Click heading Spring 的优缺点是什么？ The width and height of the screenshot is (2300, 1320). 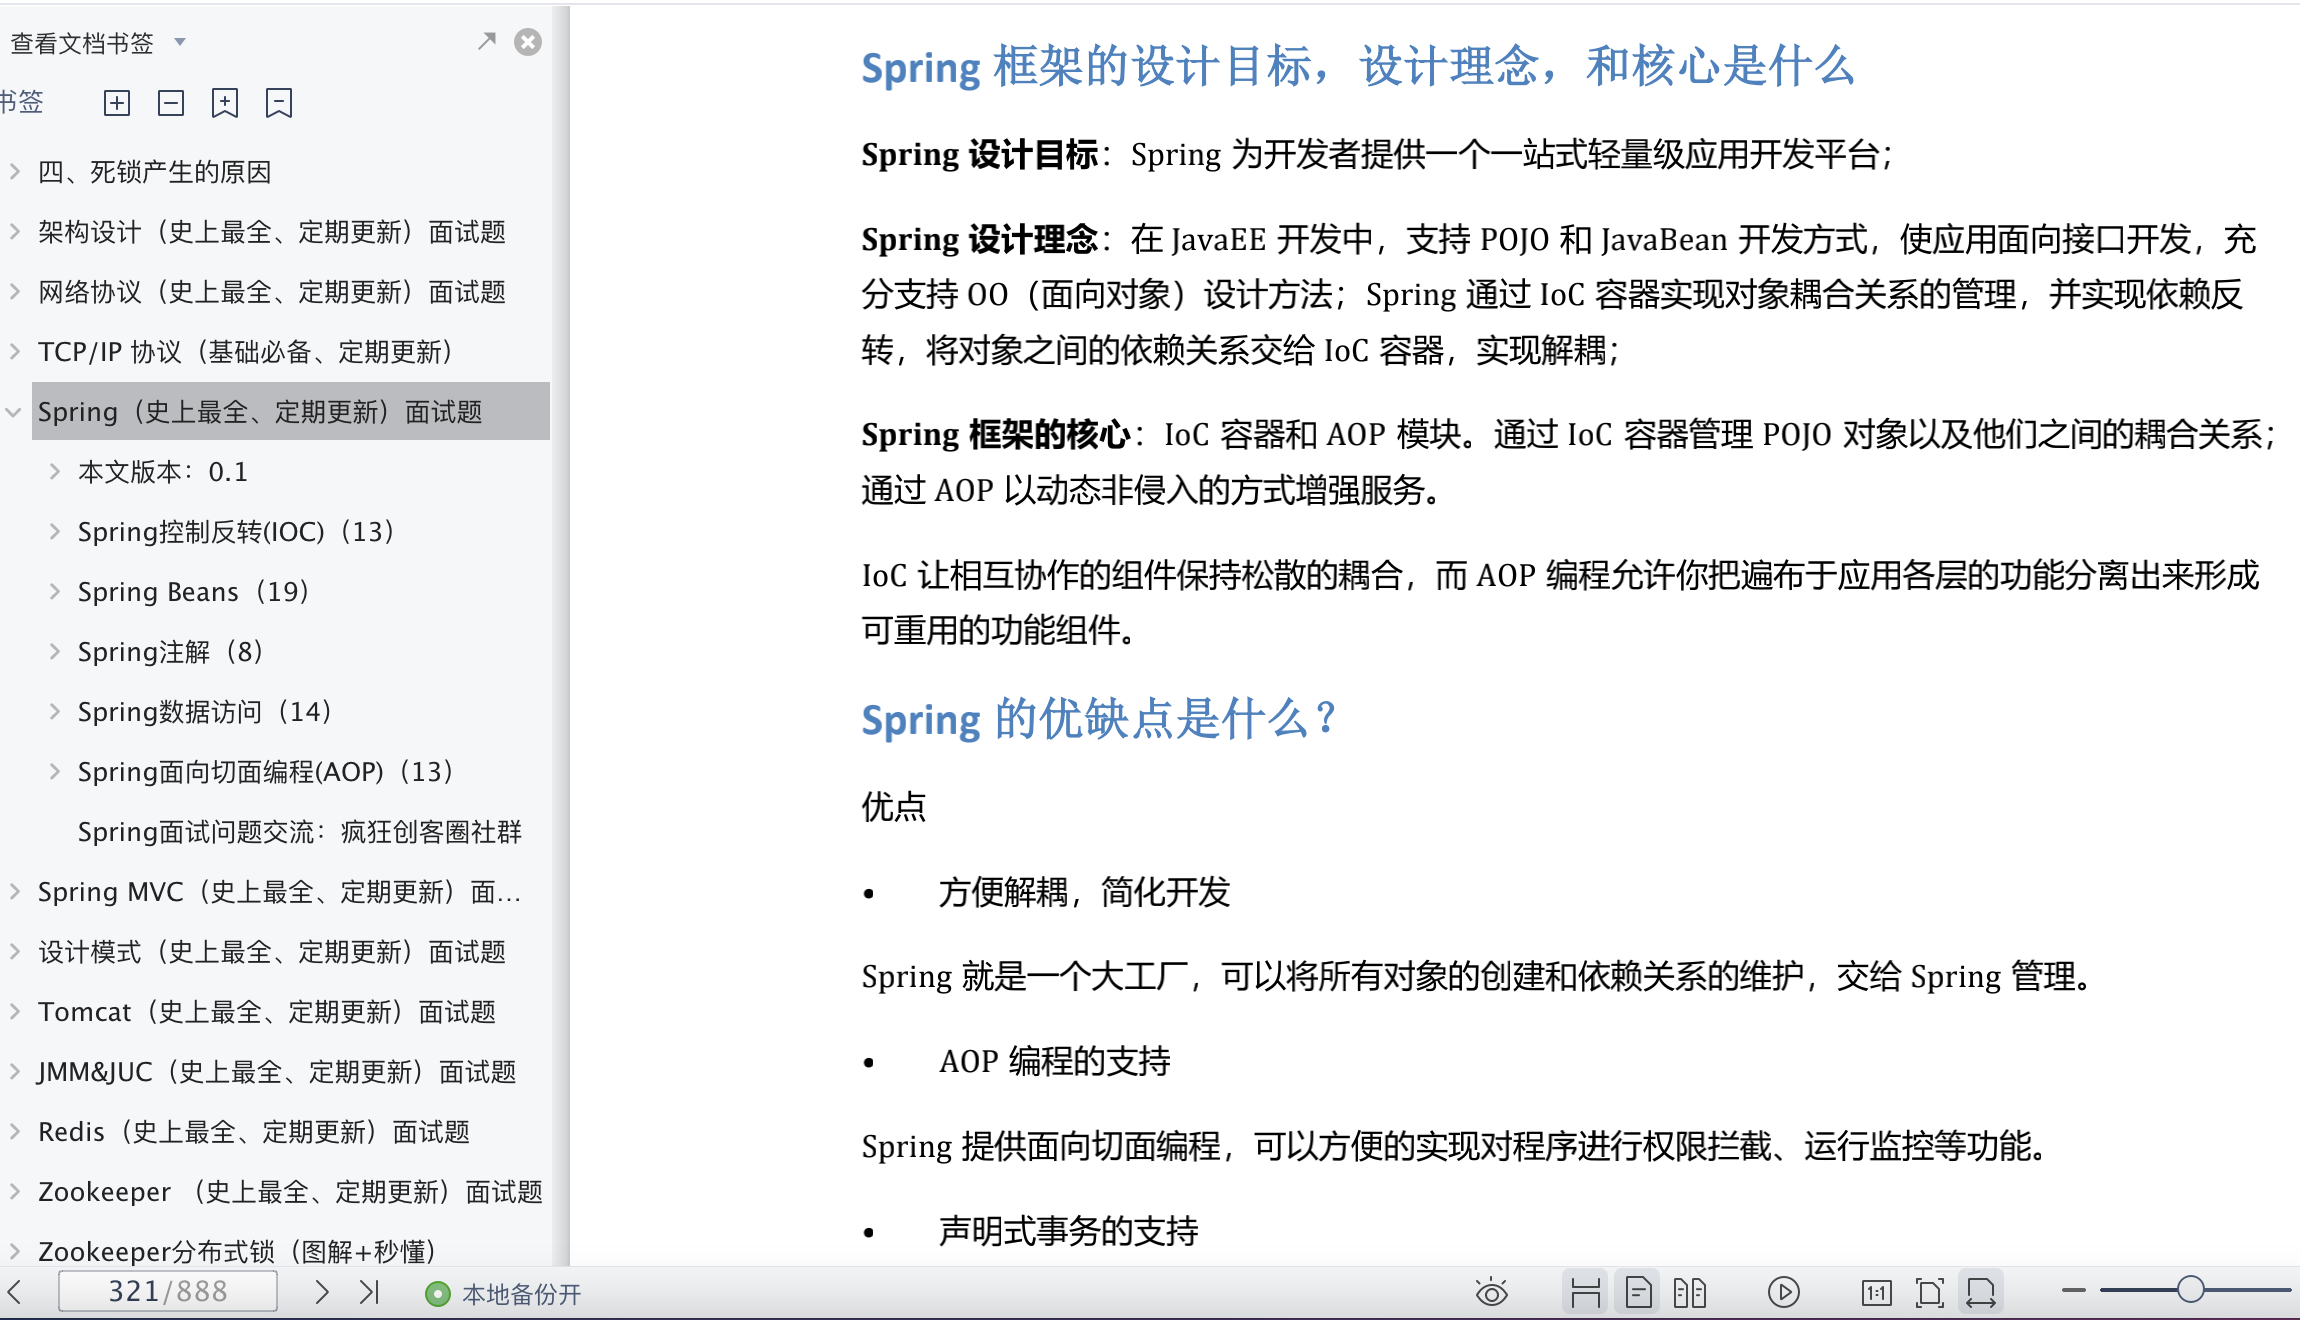[x=1098, y=719]
